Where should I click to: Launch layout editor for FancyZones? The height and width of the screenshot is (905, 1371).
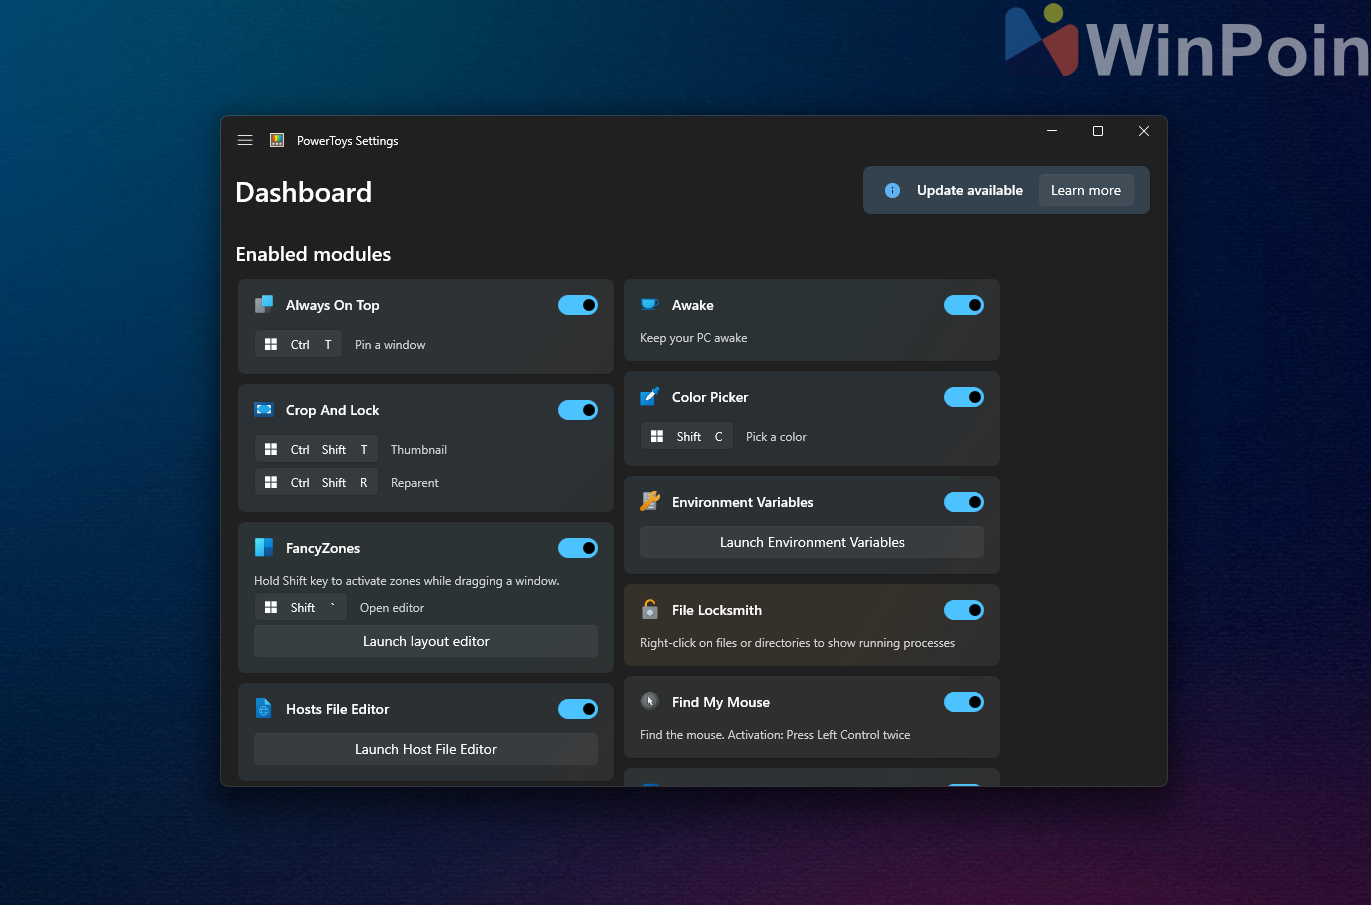coord(426,641)
